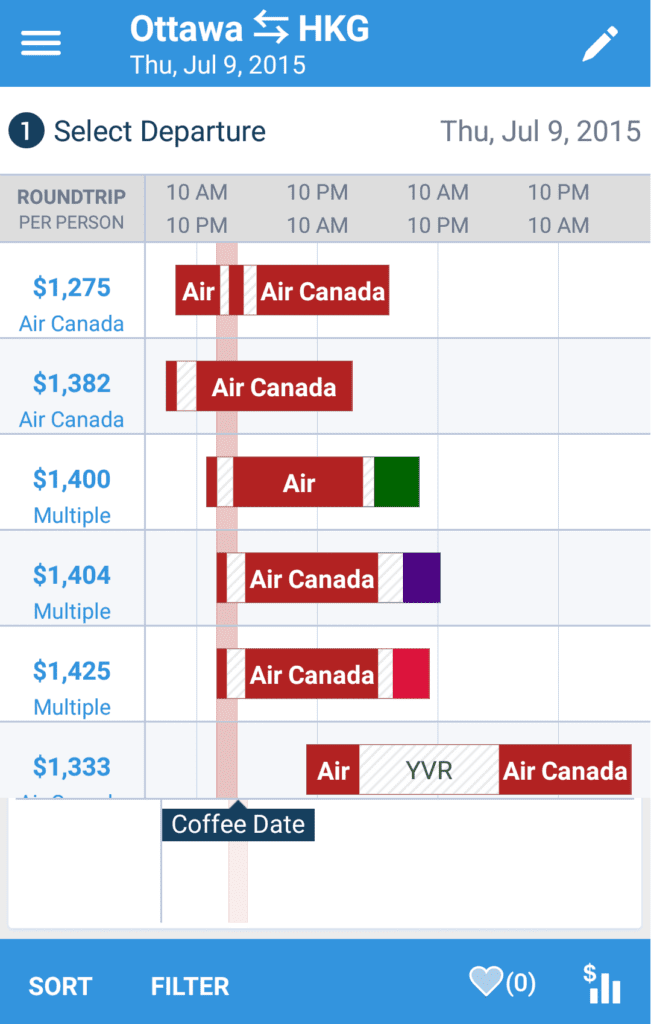651x1024 pixels.
Task: Tap the YVR layover segment
Action: [429, 770]
